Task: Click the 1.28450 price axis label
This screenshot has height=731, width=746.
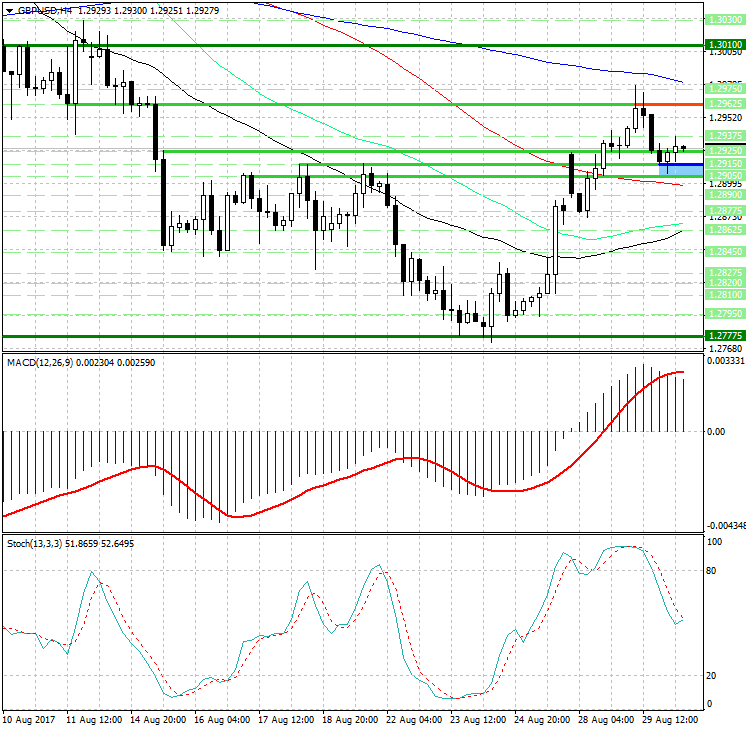Action: point(723,251)
